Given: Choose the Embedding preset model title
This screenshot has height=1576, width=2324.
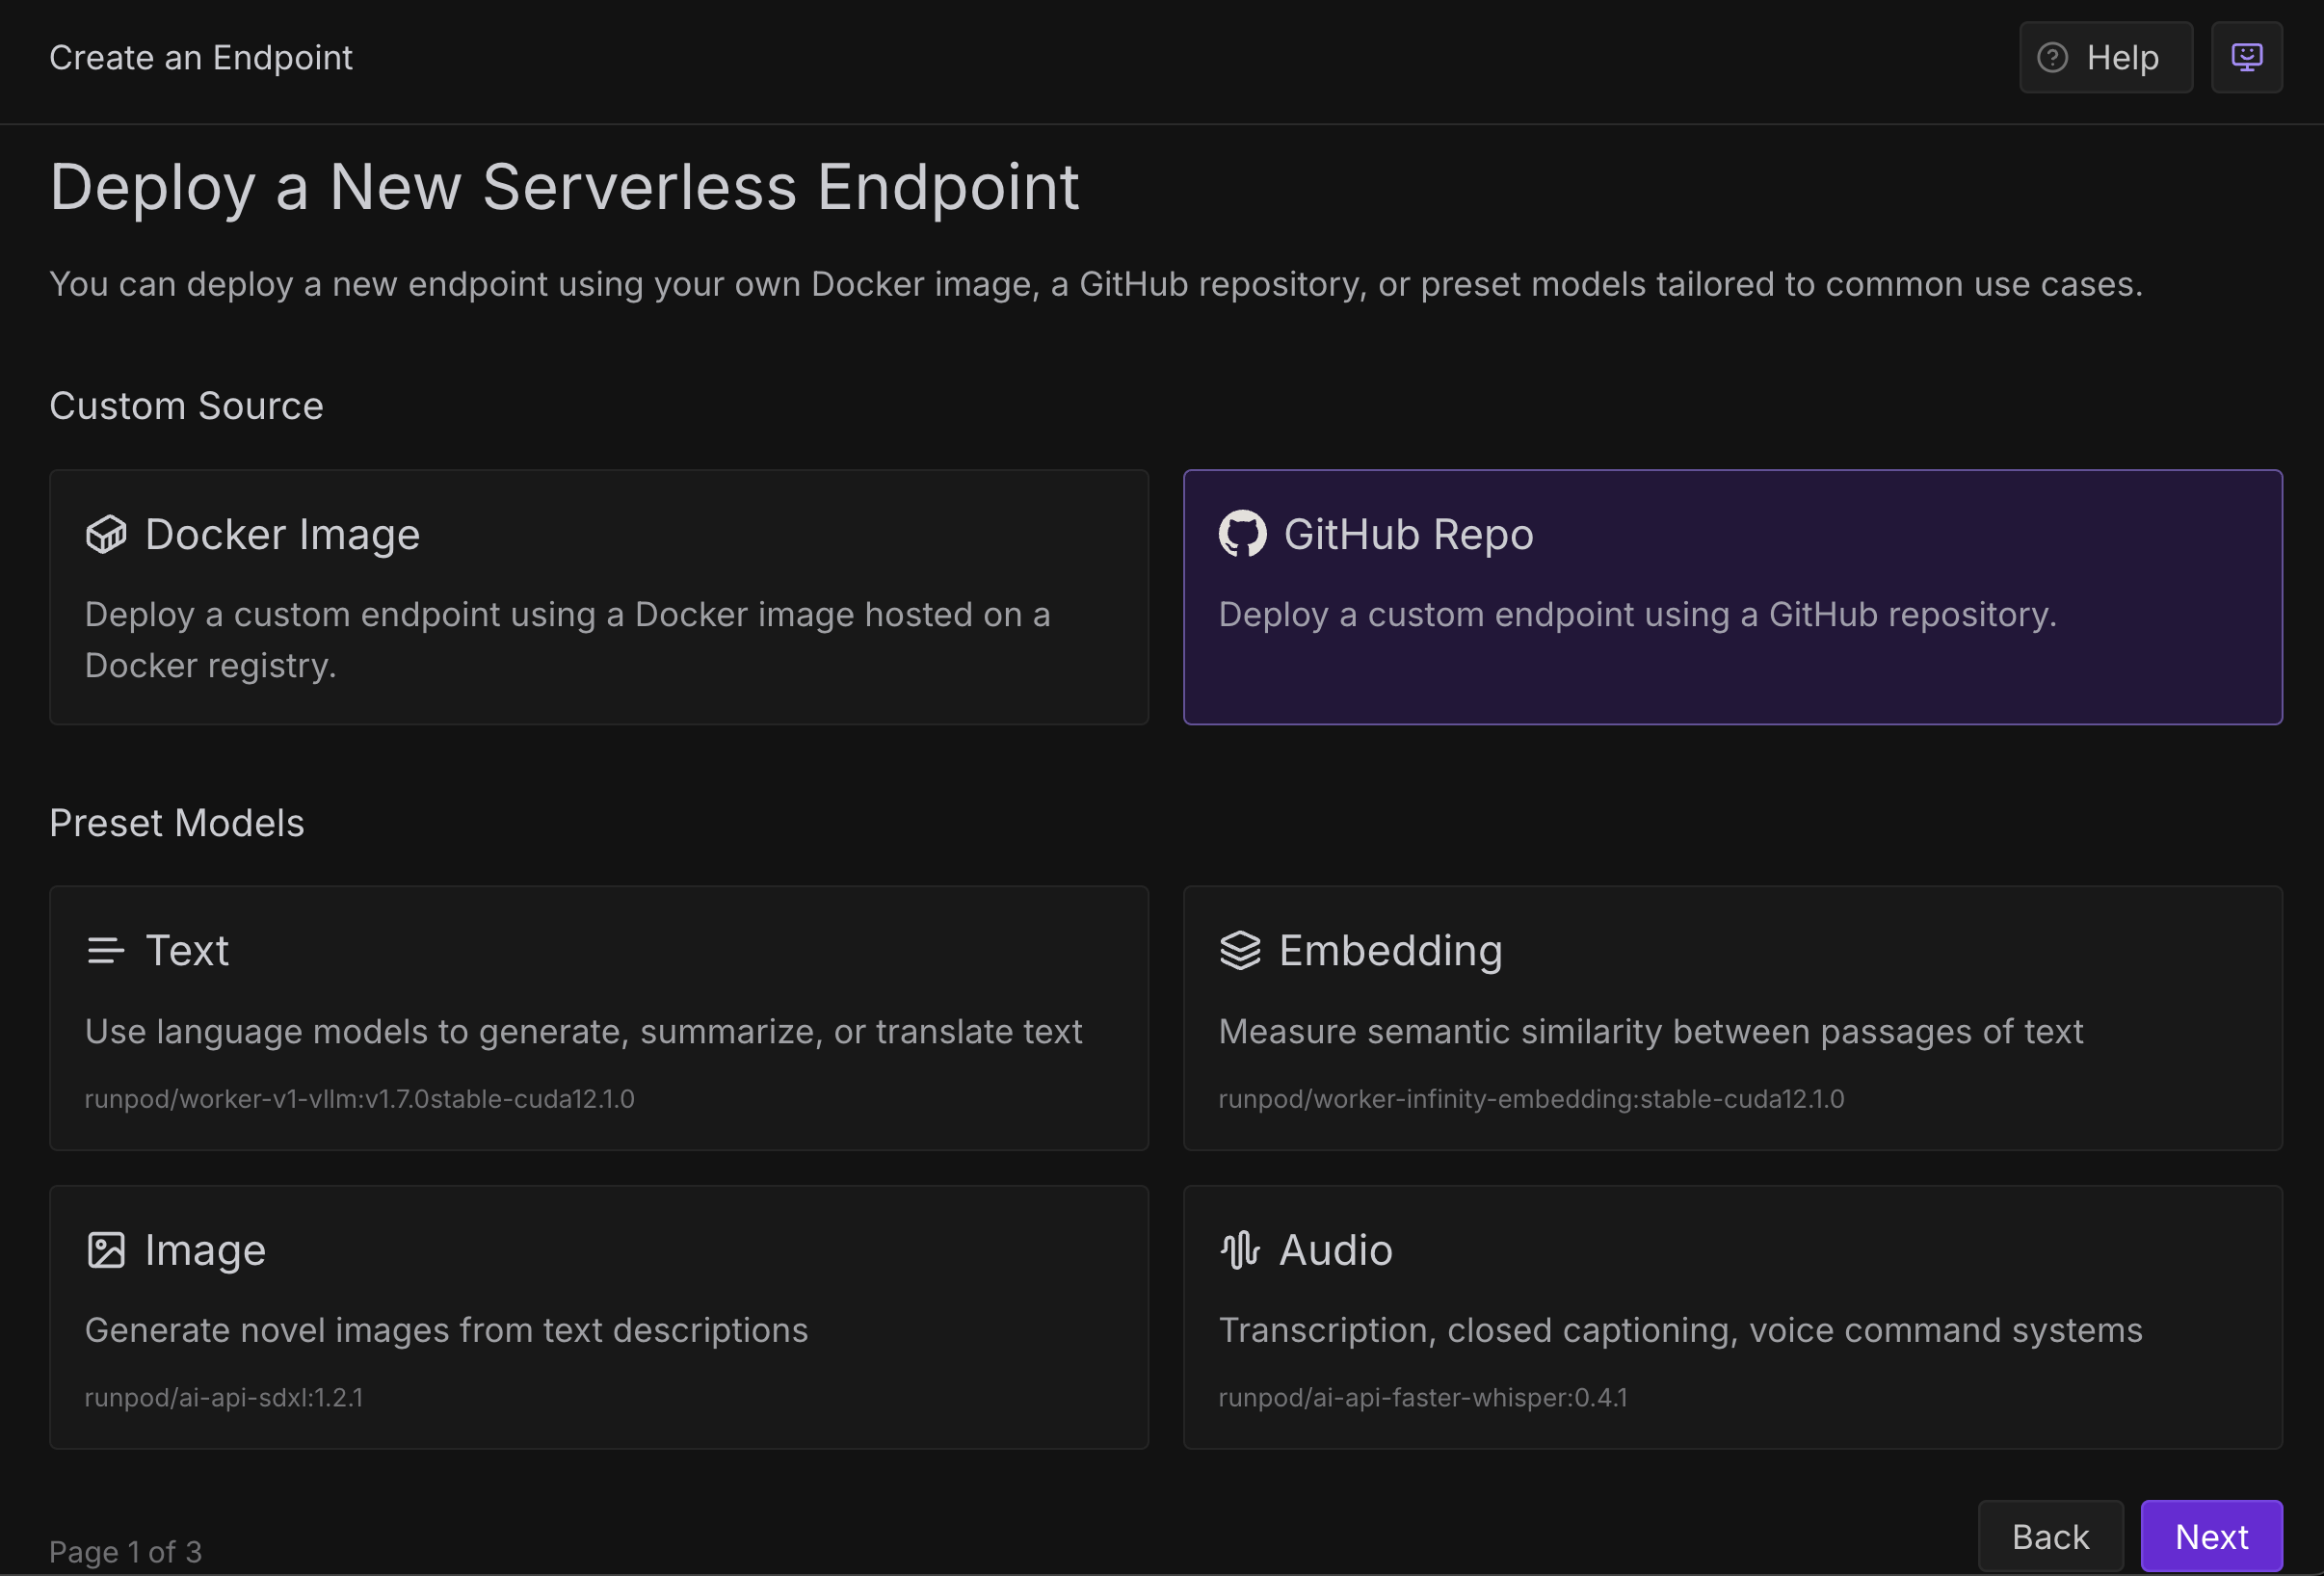Looking at the screenshot, I should pyautogui.click(x=1391, y=951).
